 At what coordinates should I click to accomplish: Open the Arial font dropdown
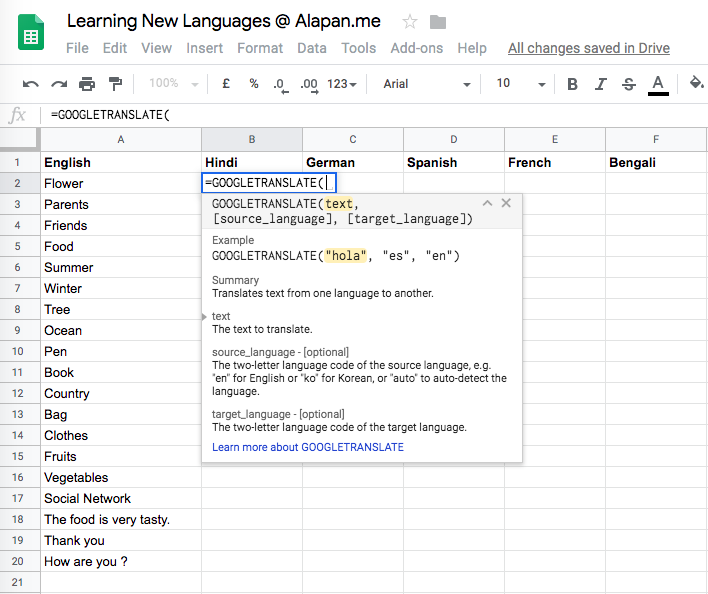pyautogui.click(x=427, y=84)
